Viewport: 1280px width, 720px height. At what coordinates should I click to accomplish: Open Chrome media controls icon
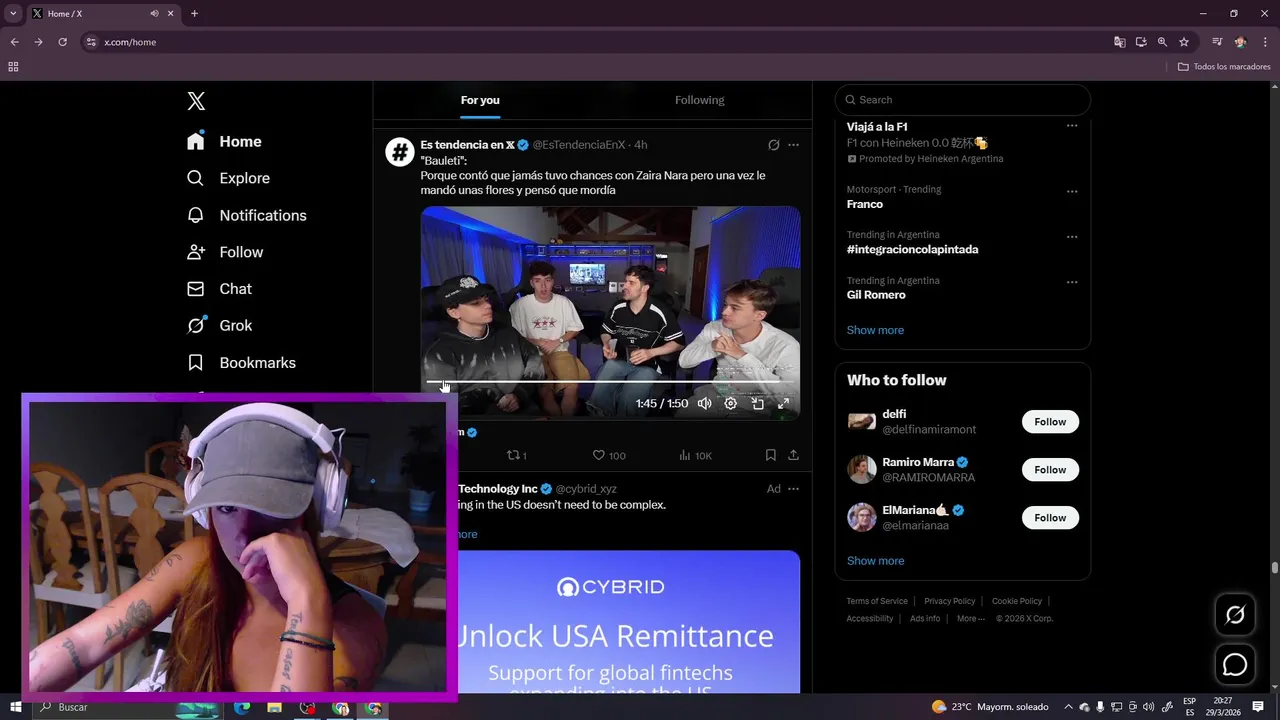click(x=1217, y=42)
